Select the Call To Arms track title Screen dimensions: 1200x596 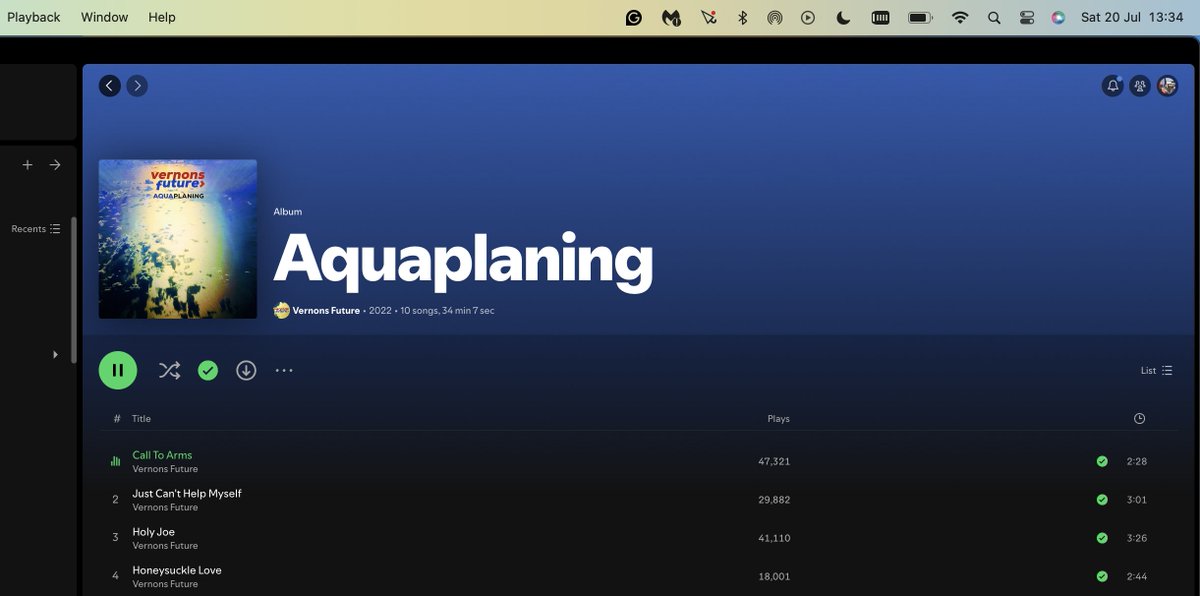tap(162, 455)
